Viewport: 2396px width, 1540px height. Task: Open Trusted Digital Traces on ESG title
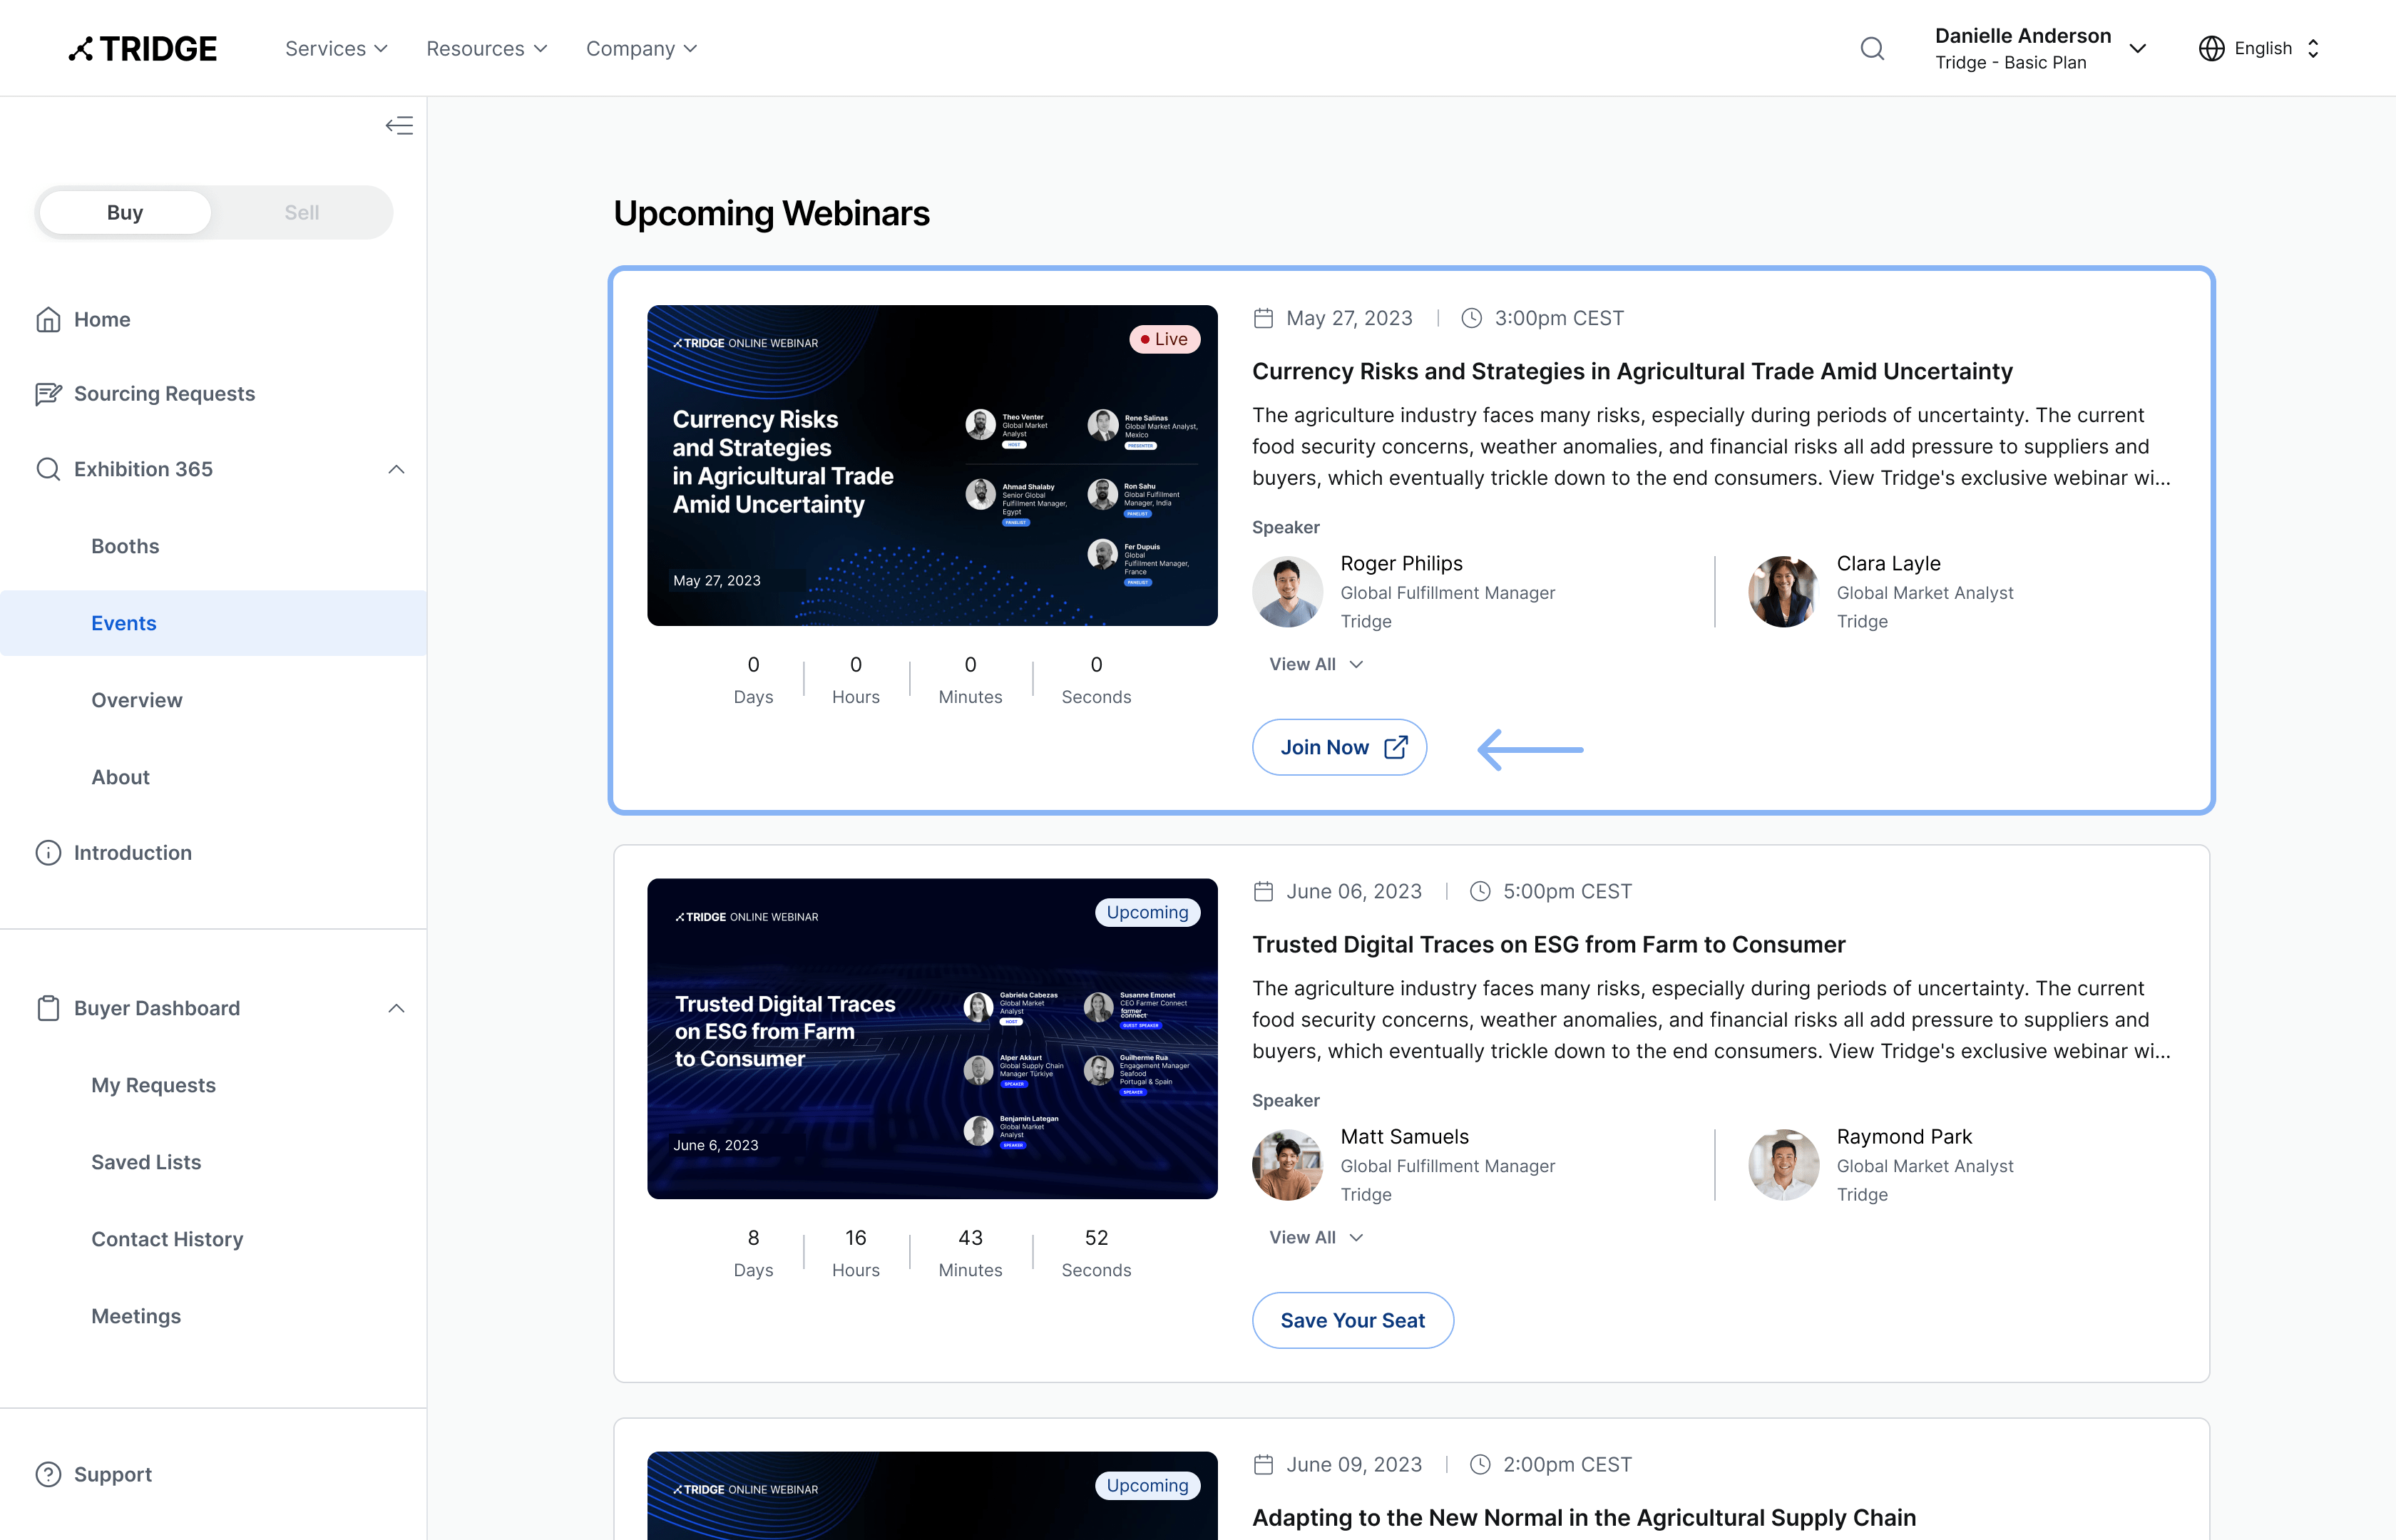[1548, 944]
